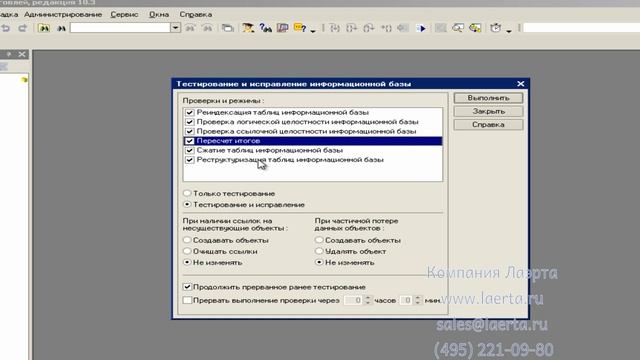Viewport: 640px width, 360px height.
Task: Click the find next binoculars icon after the search box
Action: point(191,28)
